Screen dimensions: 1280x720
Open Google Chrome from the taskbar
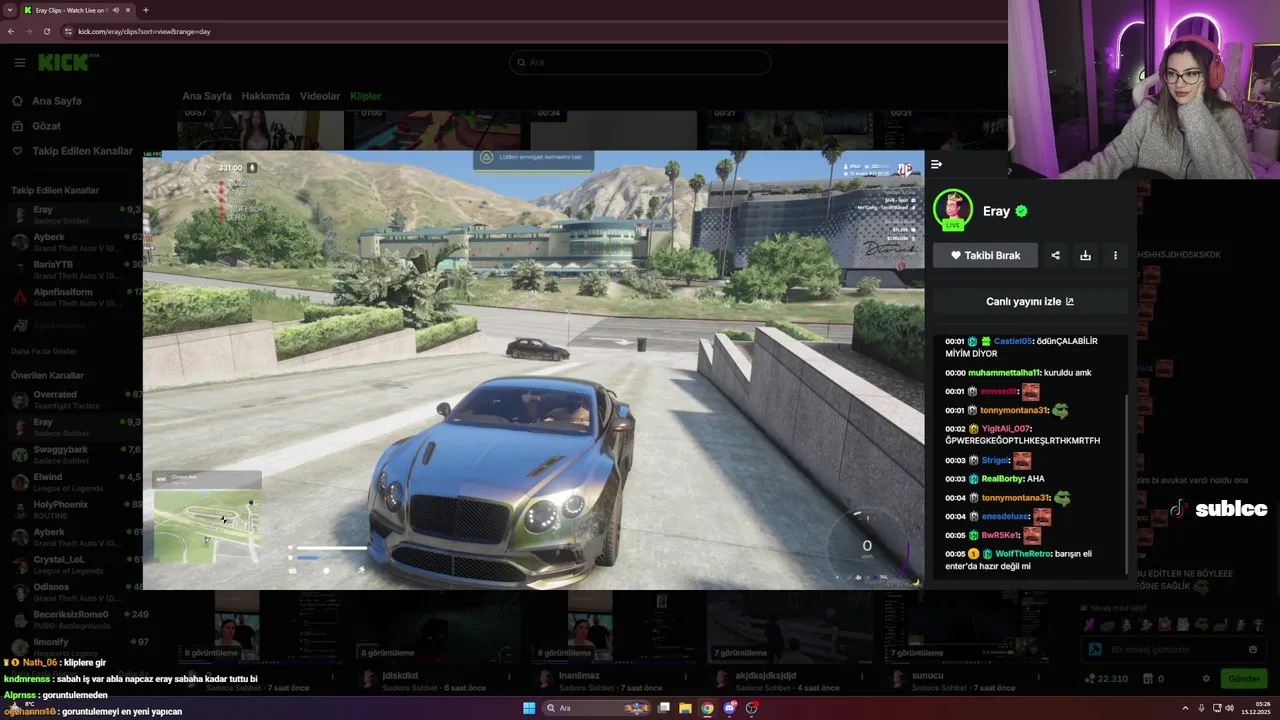pos(707,708)
